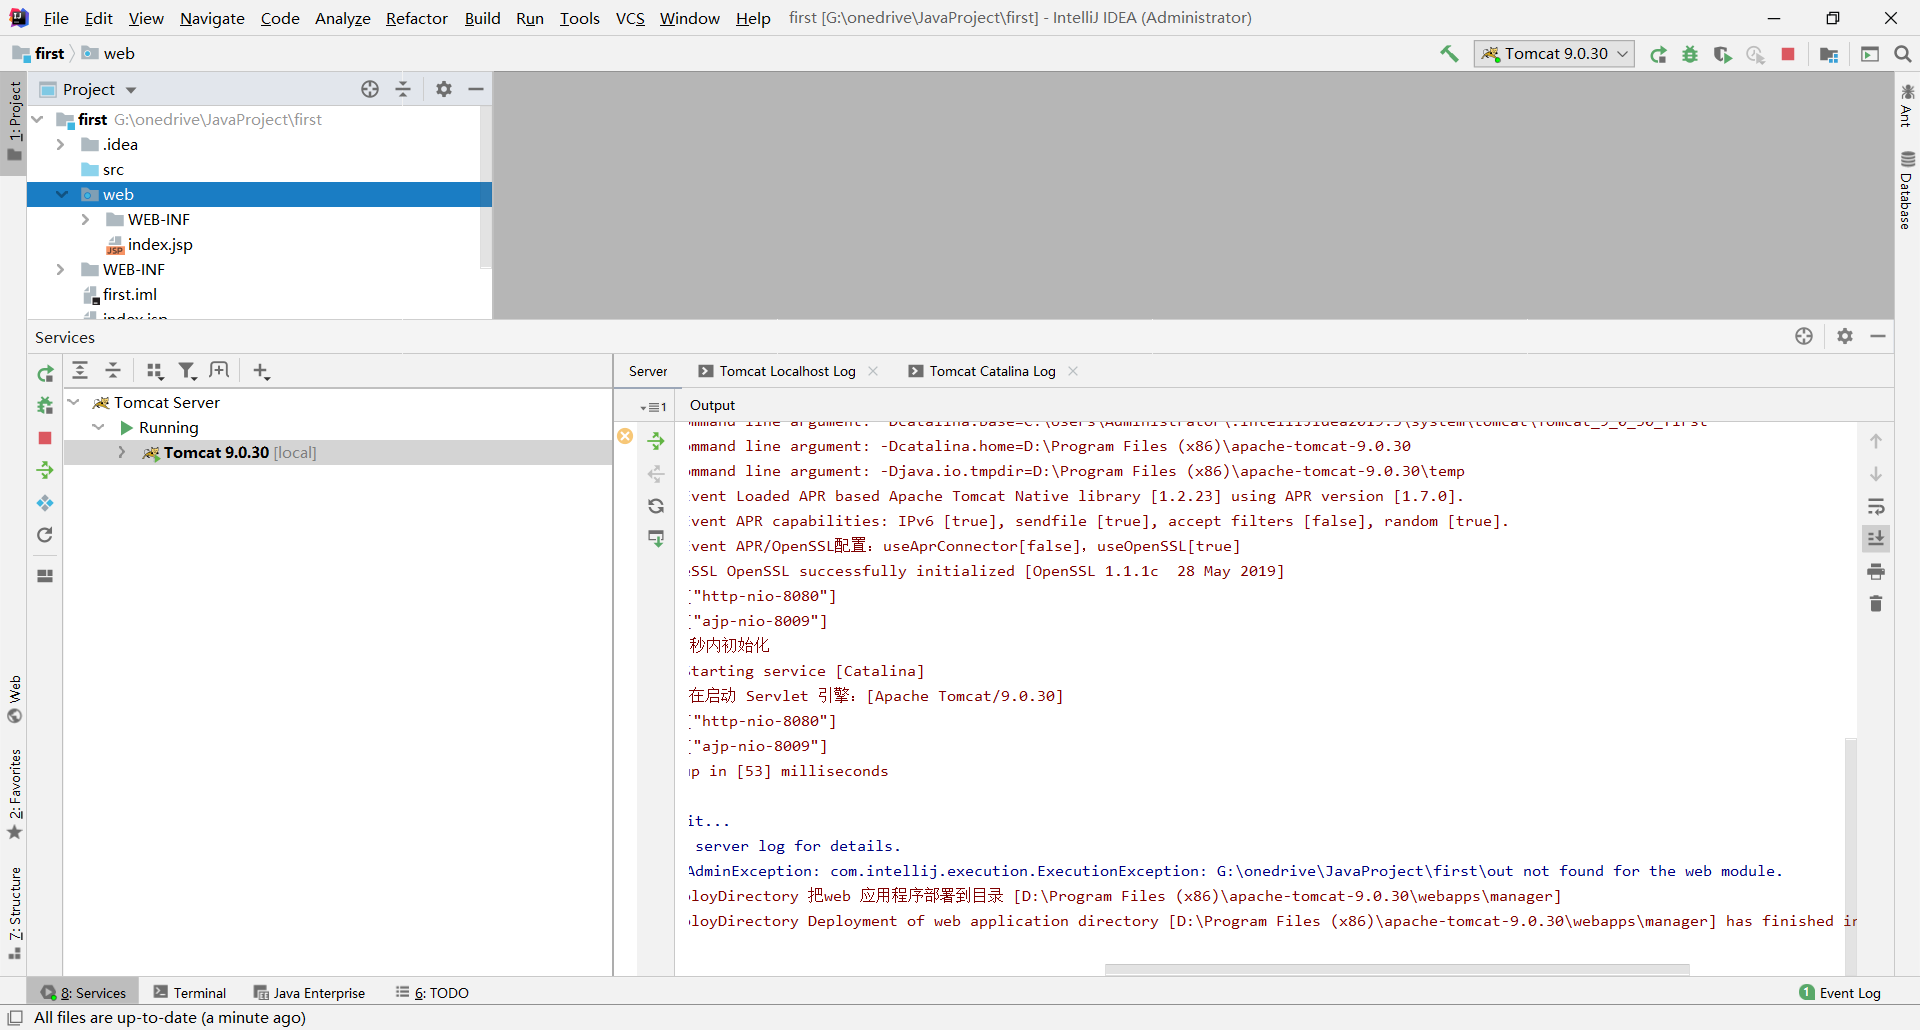Toggle the Z: Structure side tab
Screen dimensions: 1920x1030
tap(14, 913)
